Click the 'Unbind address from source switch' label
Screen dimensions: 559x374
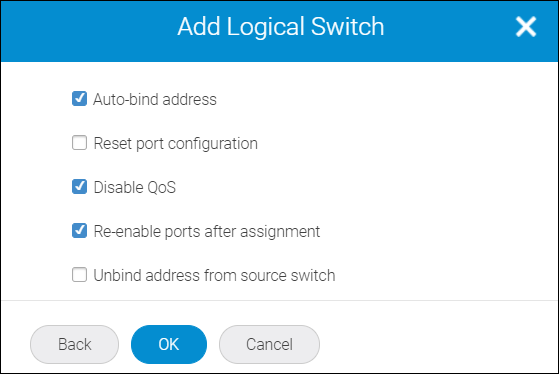click(214, 275)
